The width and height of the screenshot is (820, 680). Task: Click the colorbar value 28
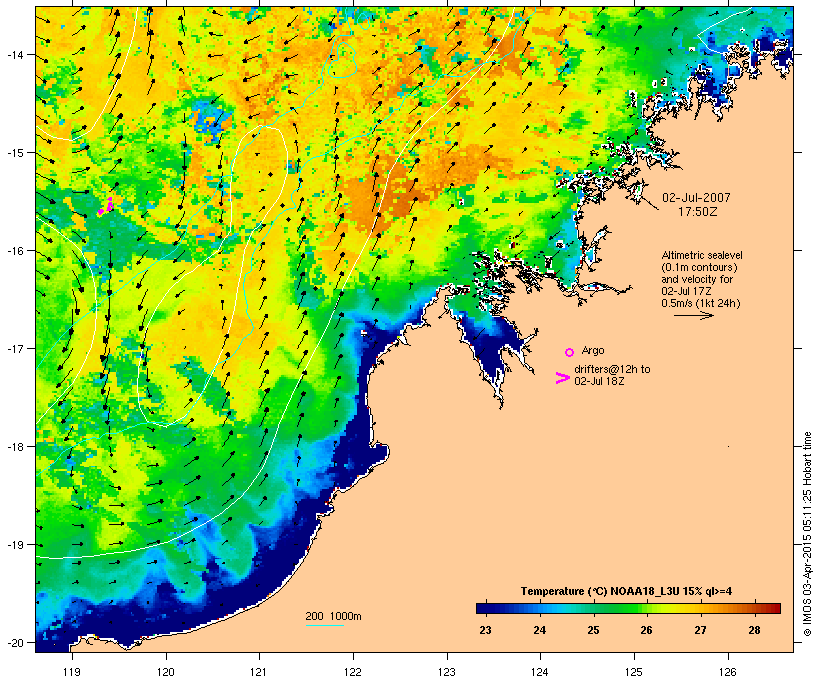pyautogui.click(x=754, y=630)
